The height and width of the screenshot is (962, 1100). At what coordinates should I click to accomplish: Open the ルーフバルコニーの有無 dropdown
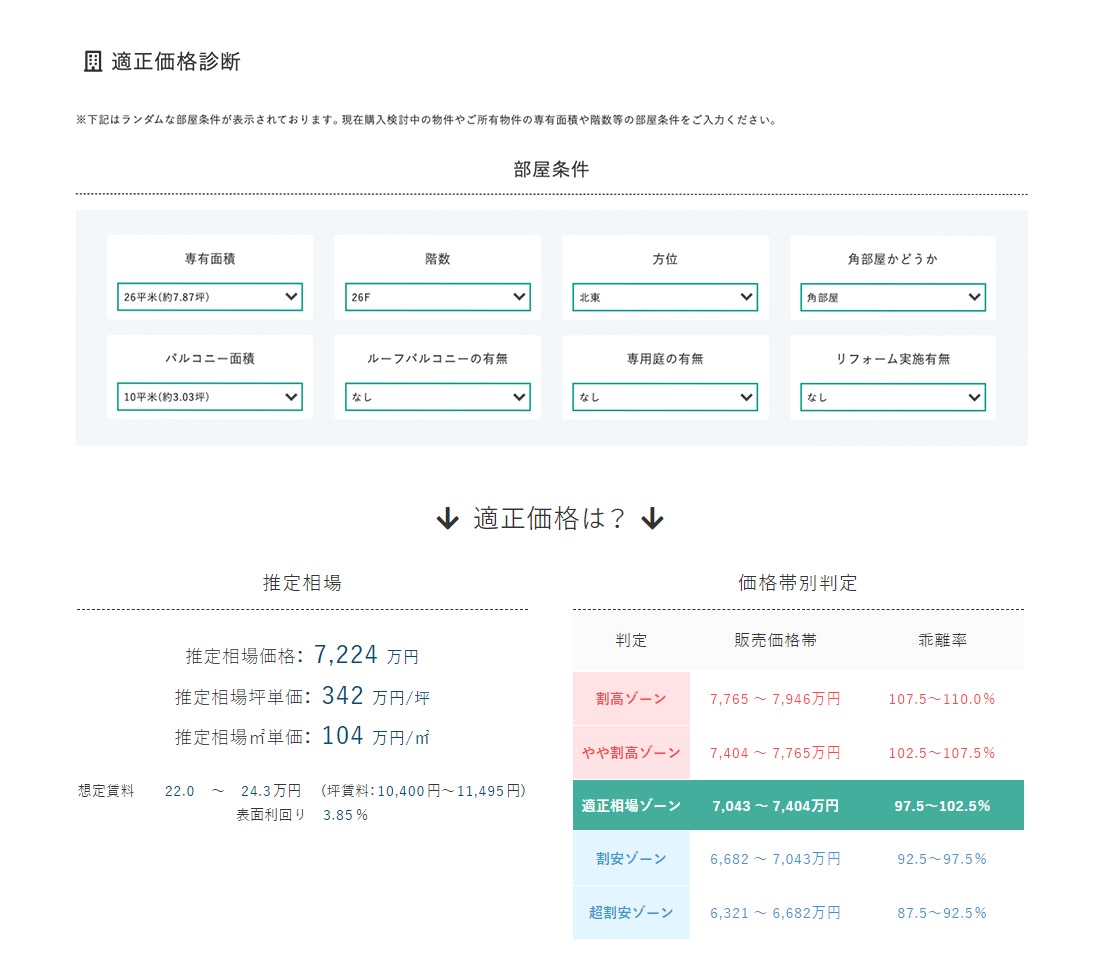point(438,396)
